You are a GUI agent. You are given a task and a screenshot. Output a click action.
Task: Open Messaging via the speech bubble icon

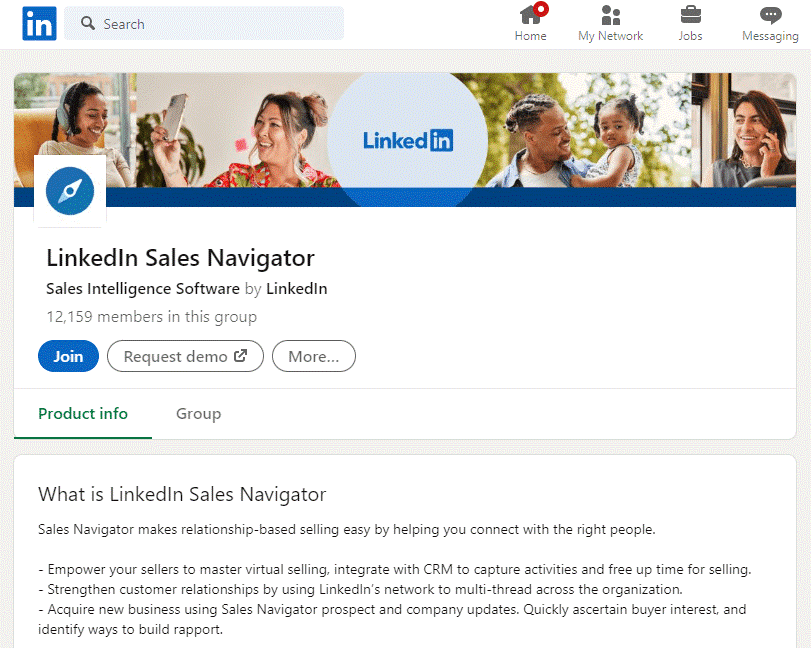click(x=769, y=15)
